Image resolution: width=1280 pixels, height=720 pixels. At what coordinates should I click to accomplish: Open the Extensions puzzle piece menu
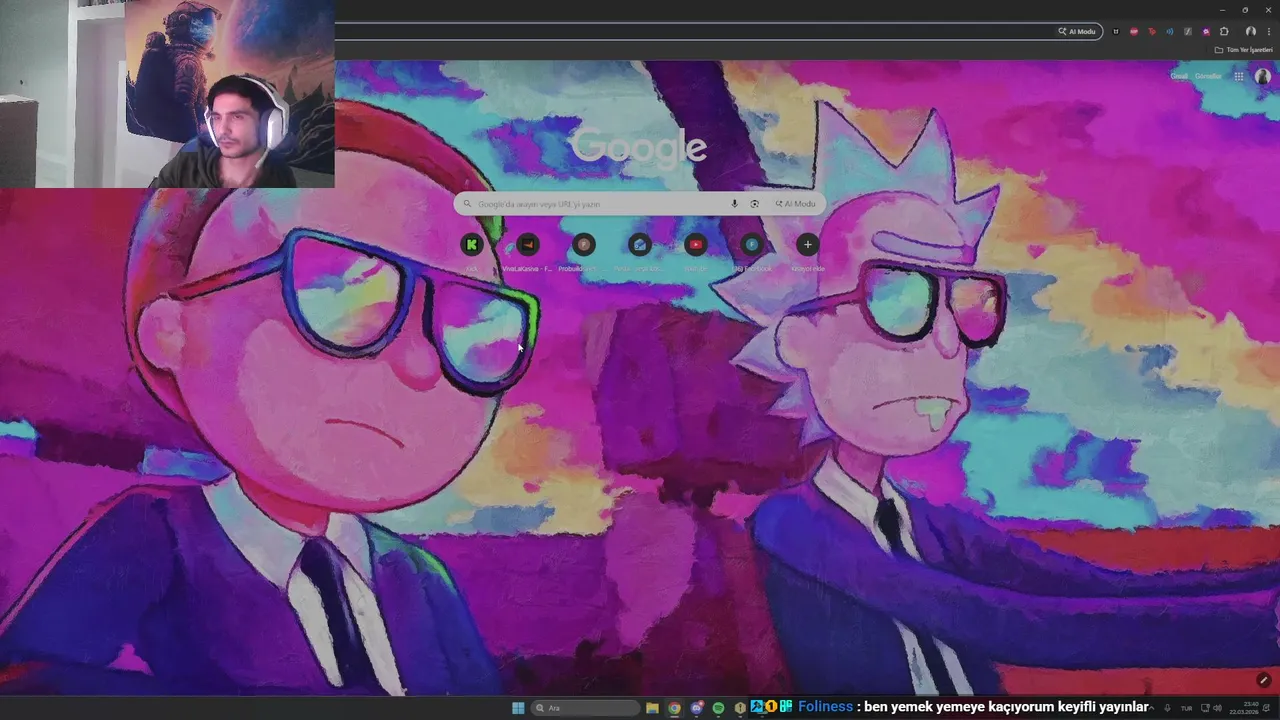click(x=1224, y=32)
